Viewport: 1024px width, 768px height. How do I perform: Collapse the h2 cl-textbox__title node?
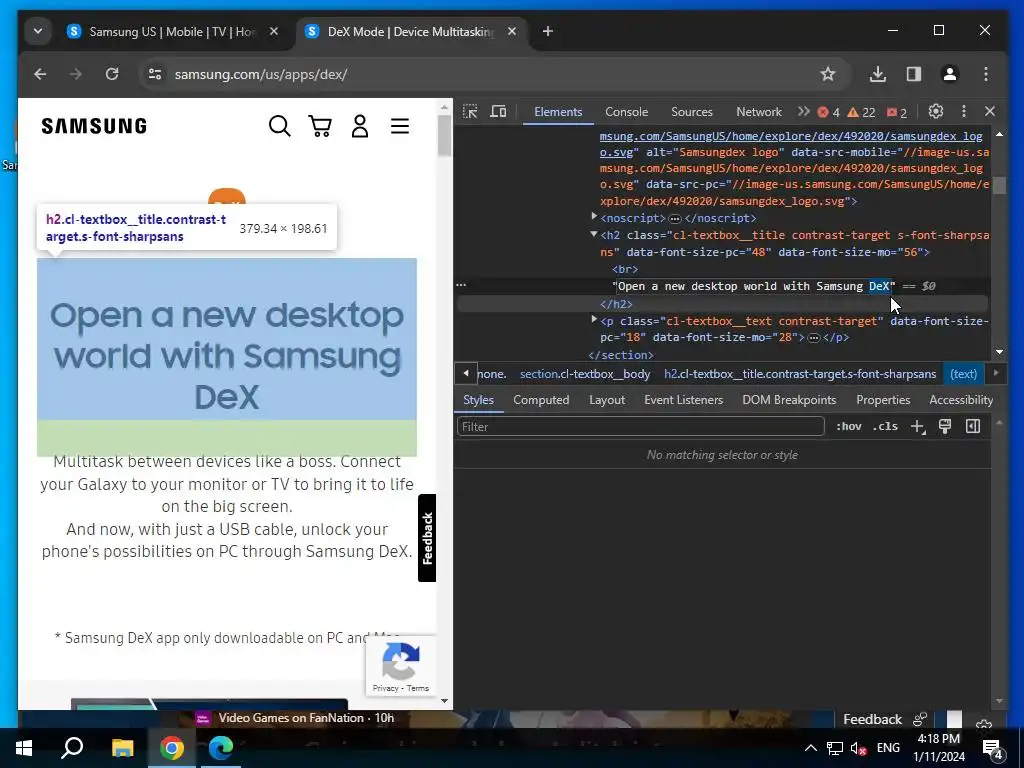[x=594, y=234]
